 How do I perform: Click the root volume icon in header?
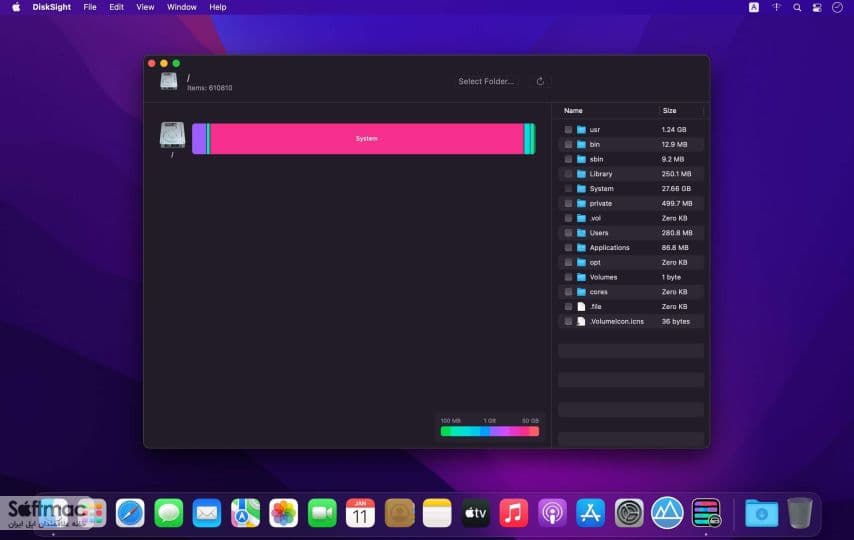tap(169, 81)
